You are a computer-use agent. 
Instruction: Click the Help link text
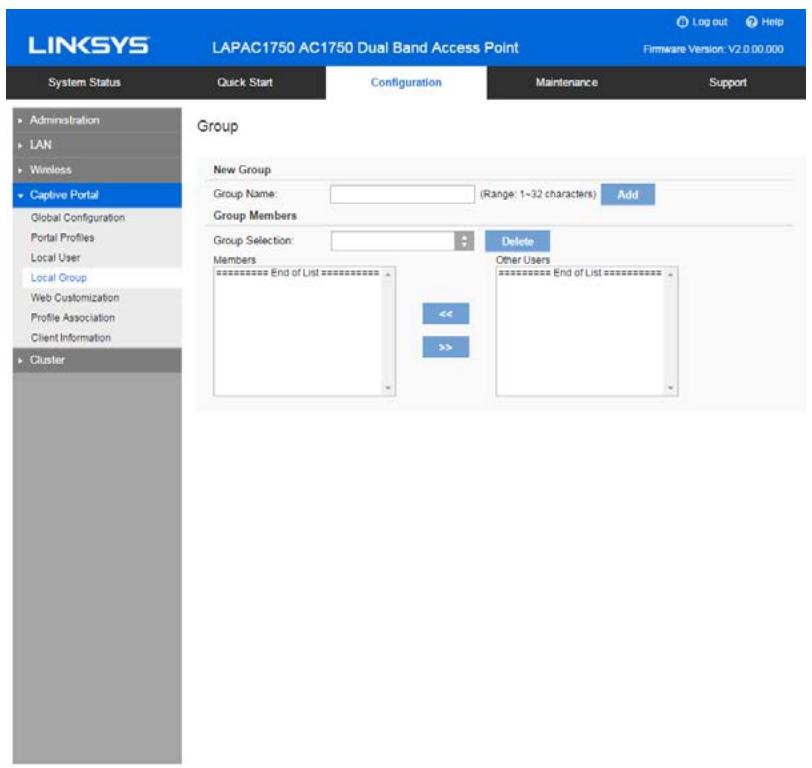[x=772, y=22]
